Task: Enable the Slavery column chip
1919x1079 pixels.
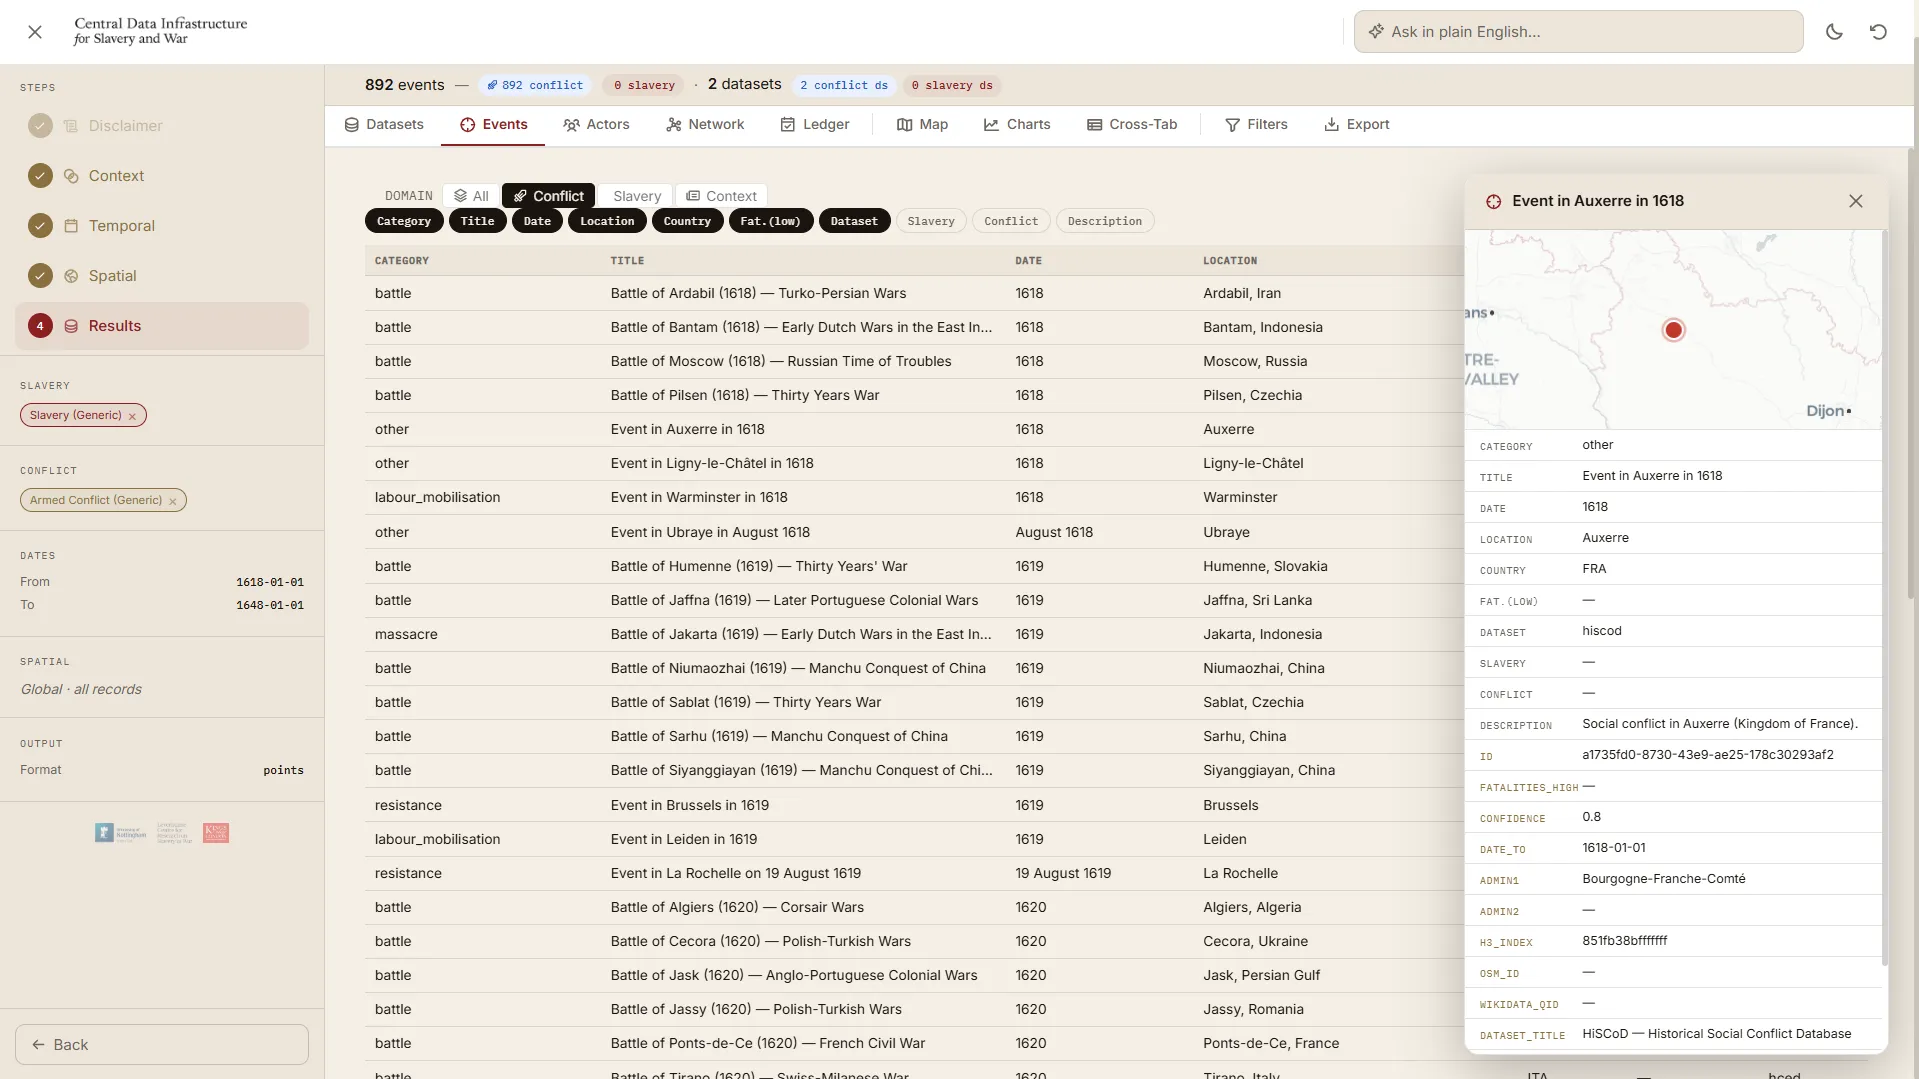Action: 931,221
